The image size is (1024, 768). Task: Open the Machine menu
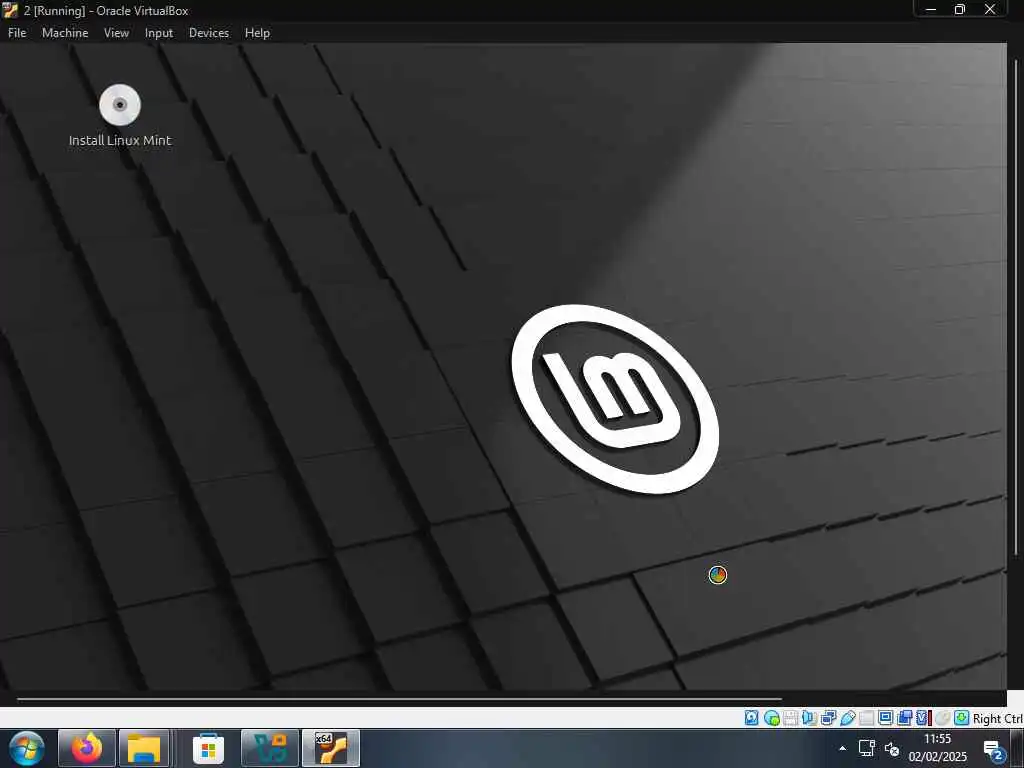tap(65, 33)
